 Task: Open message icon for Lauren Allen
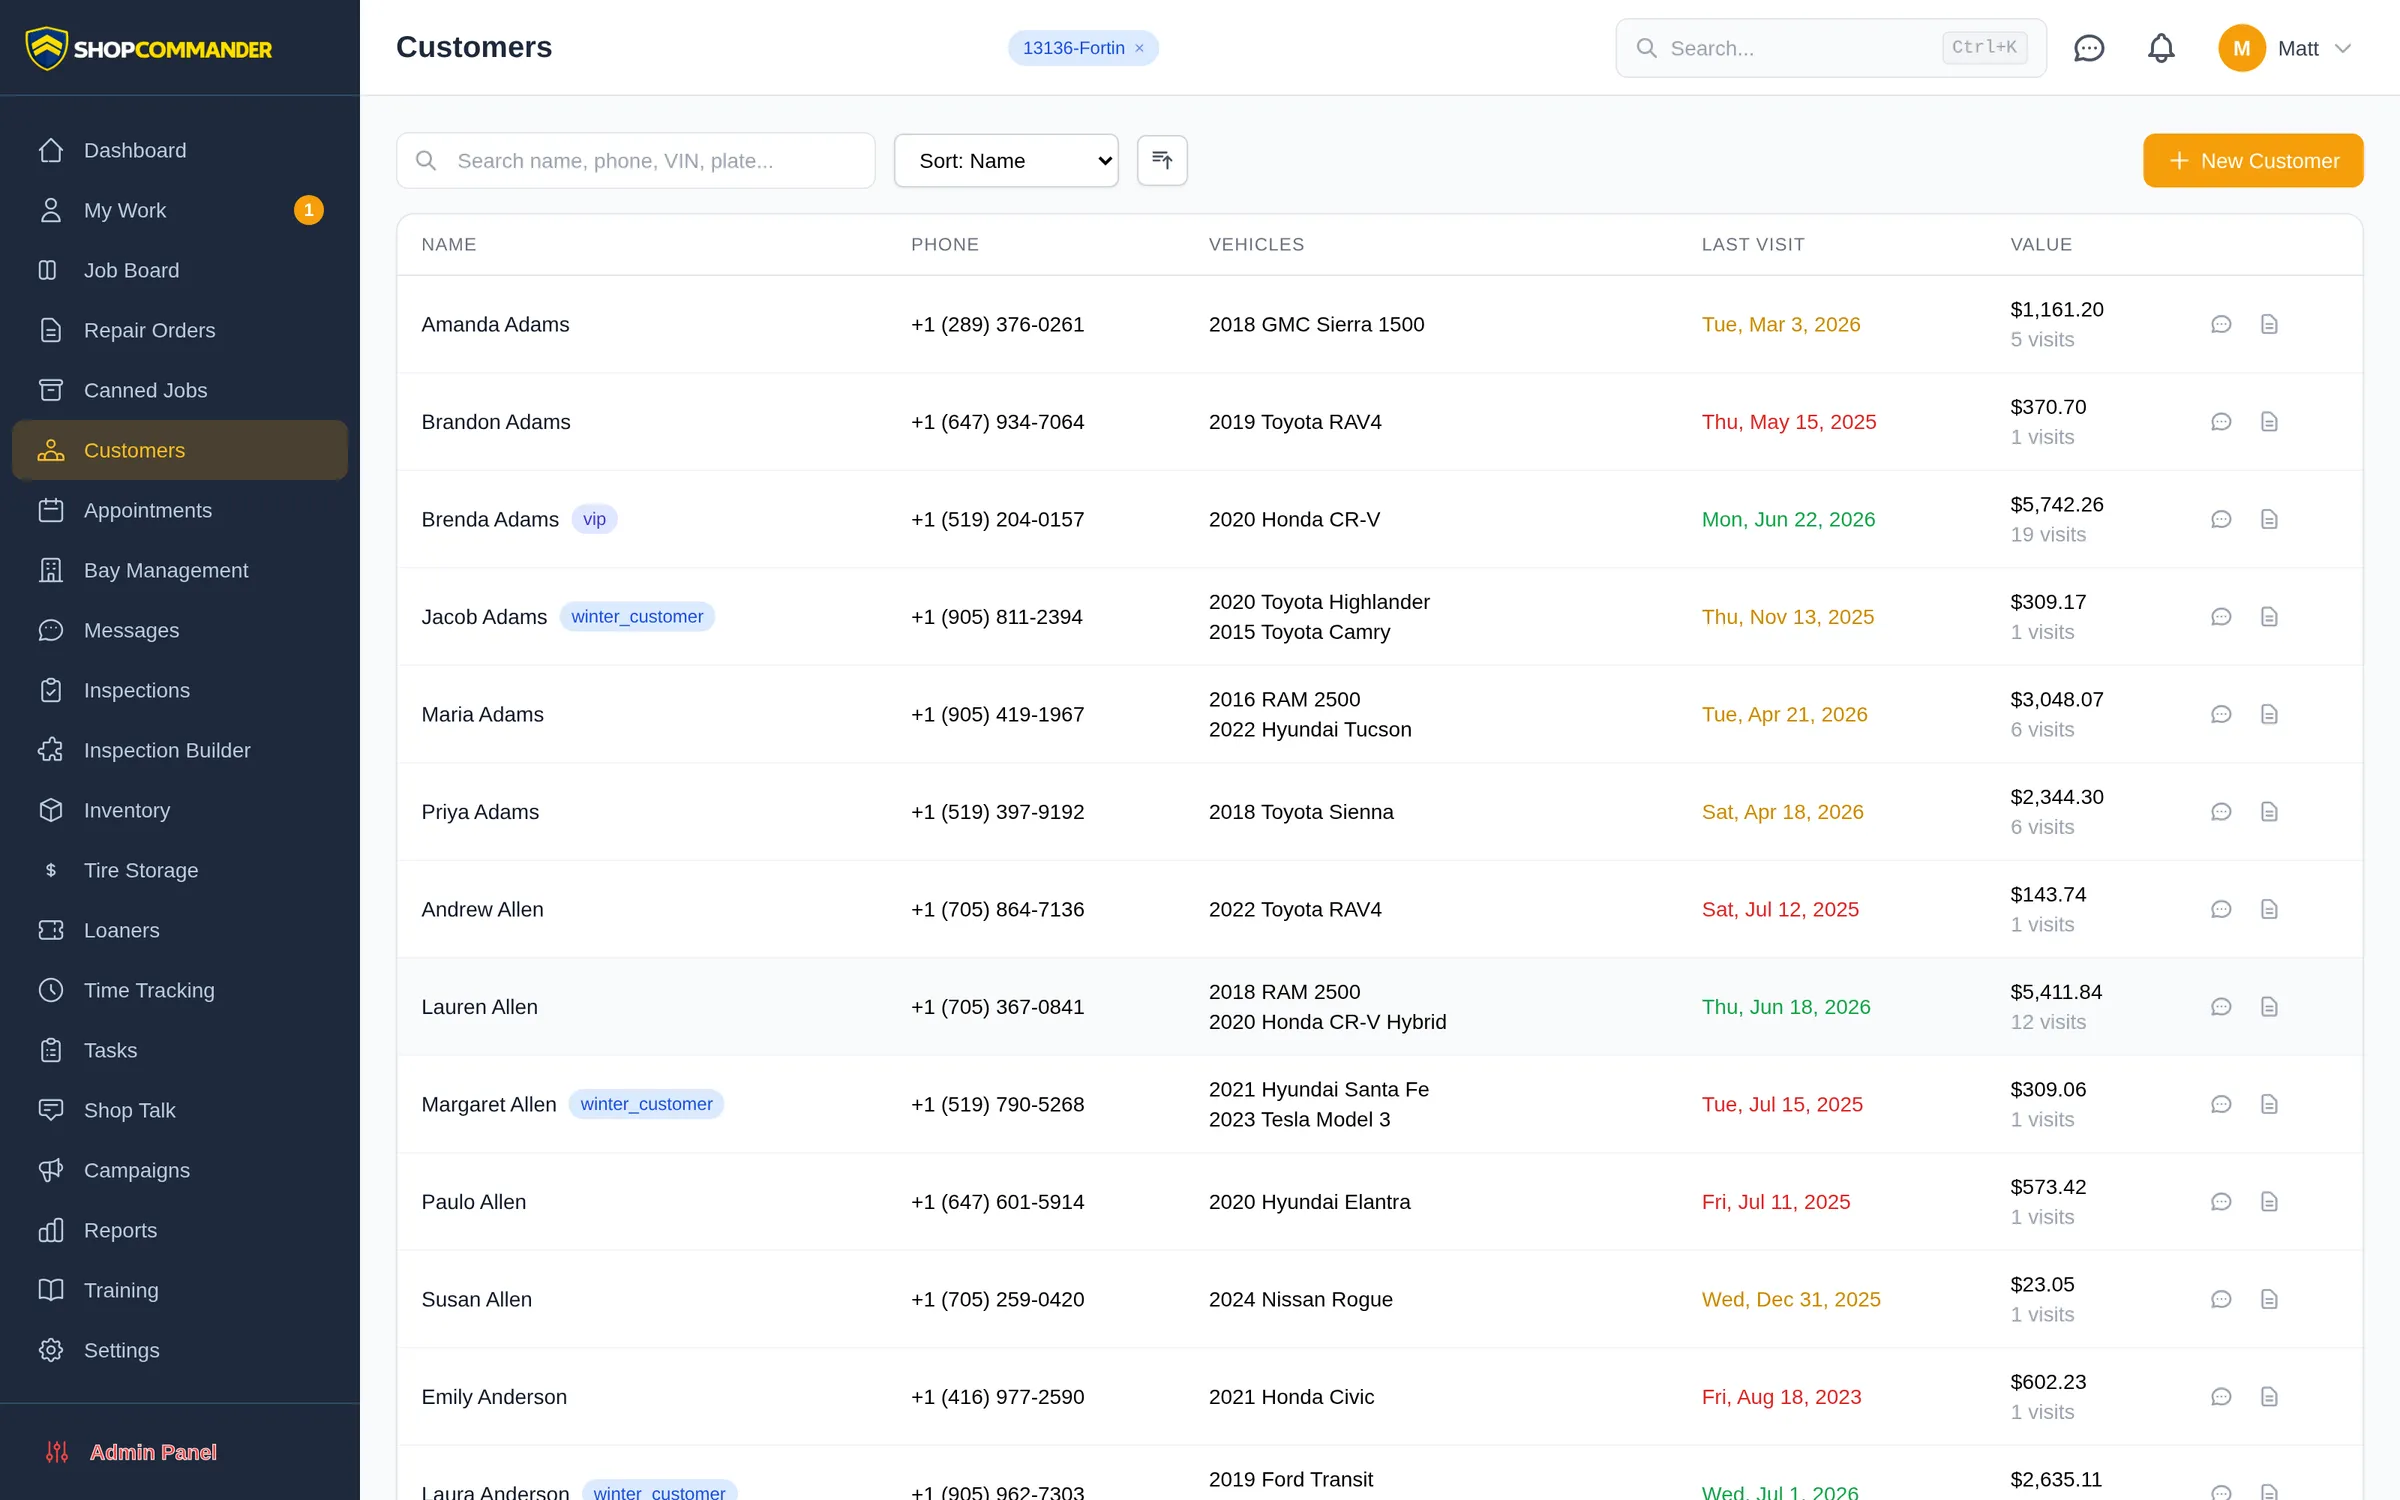[2221, 1007]
